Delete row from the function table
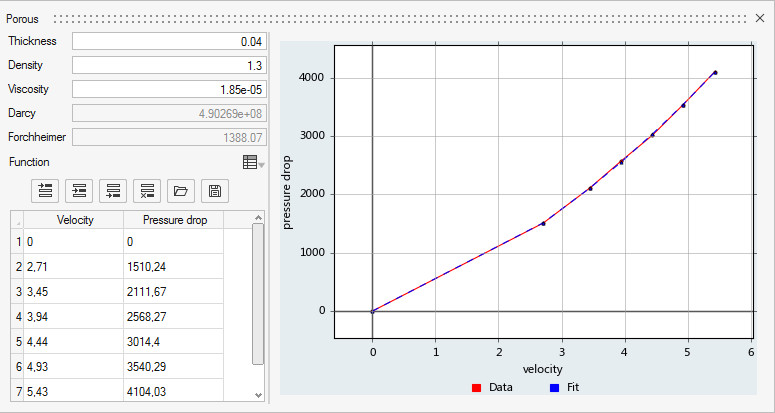775x413 pixels. [147, 191]
